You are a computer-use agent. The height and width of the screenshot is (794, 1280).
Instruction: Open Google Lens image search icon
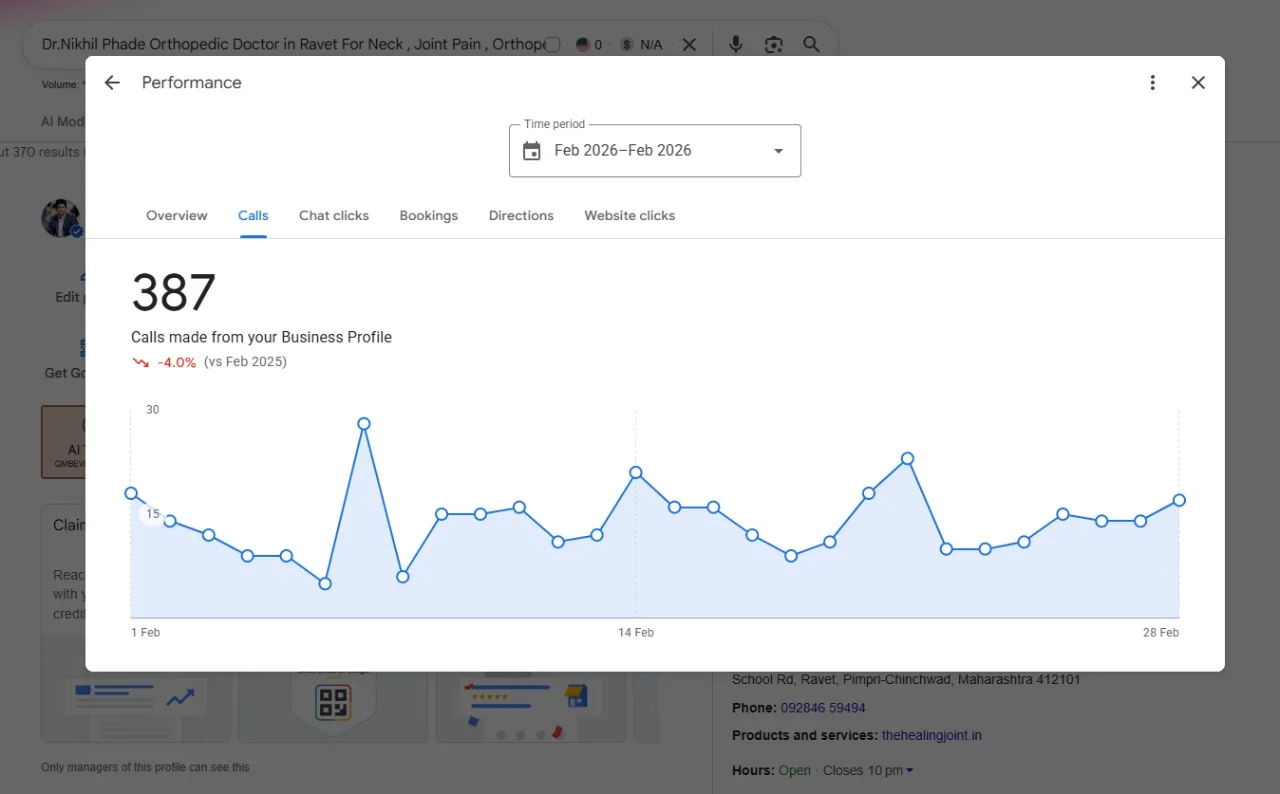[773, 45]
